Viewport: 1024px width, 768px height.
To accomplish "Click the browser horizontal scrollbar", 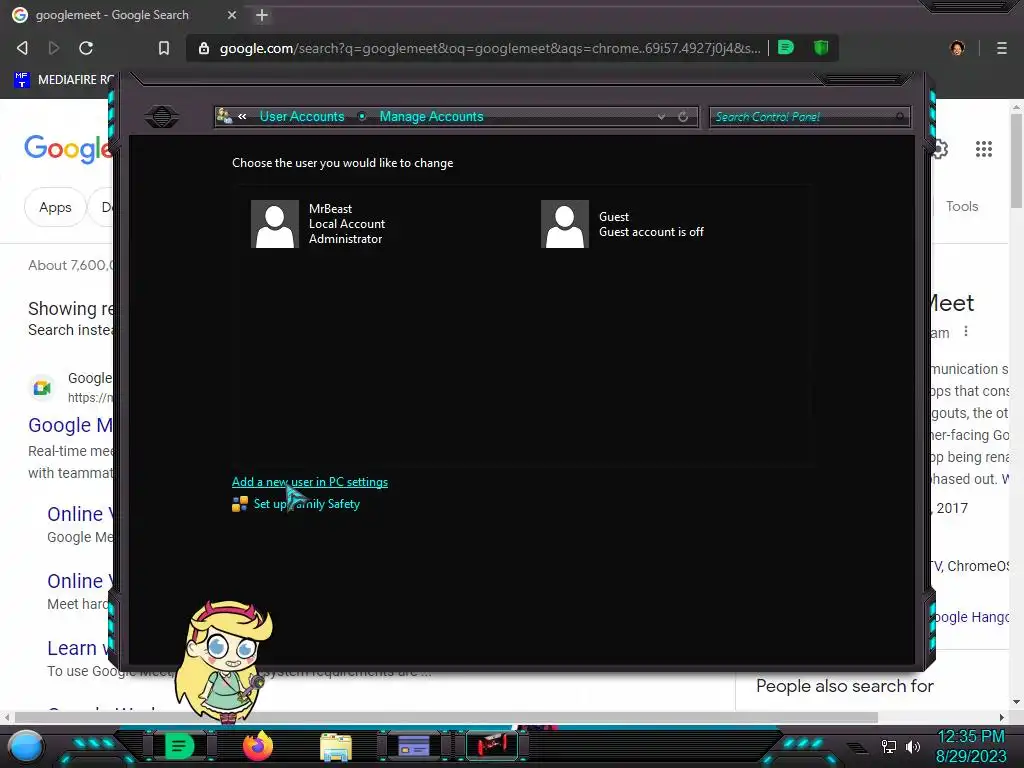I will click(446, 717).
